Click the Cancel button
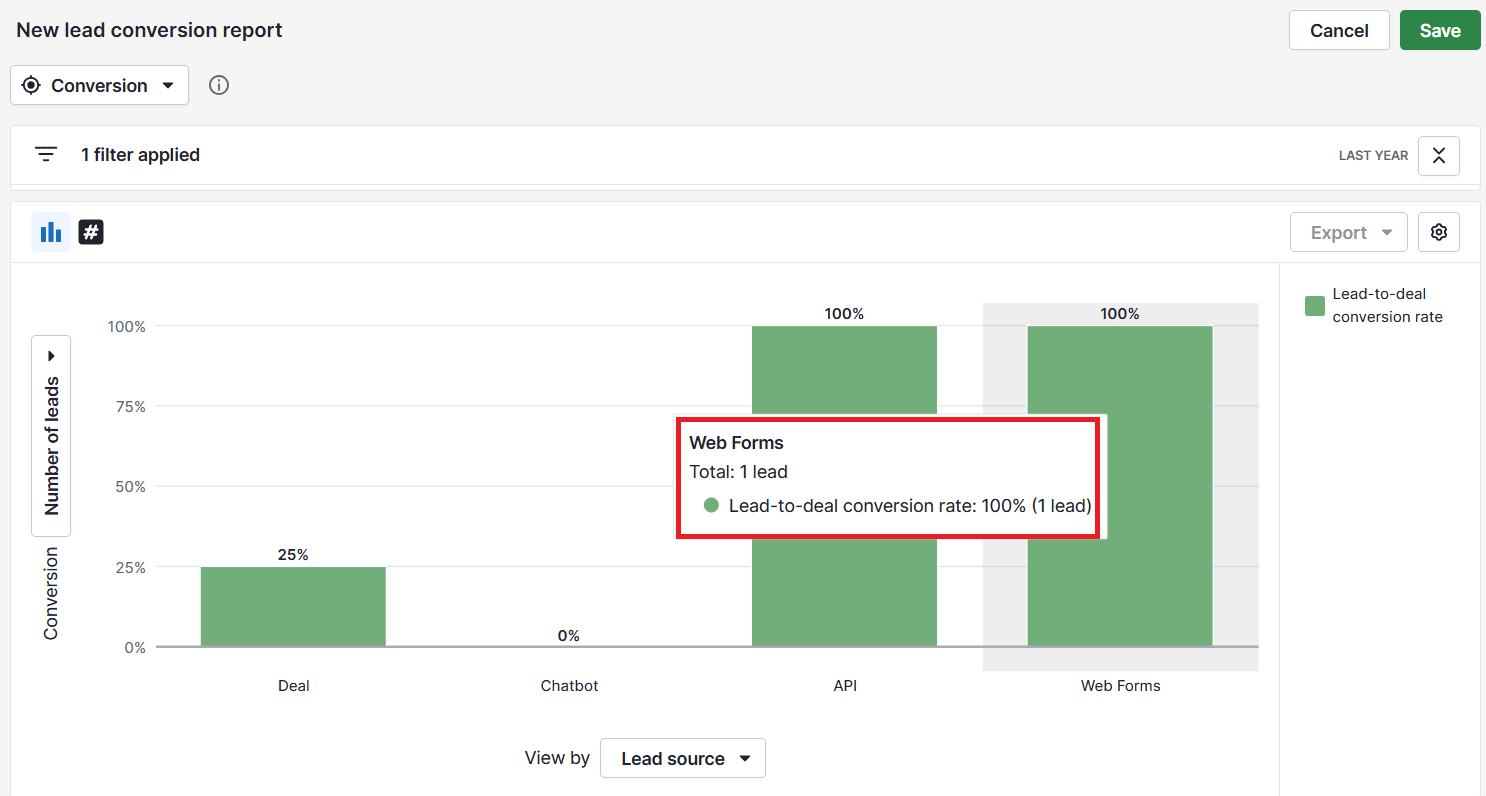The width and height of the screenshot is (1486, 796). click(x=1339, y=30)
